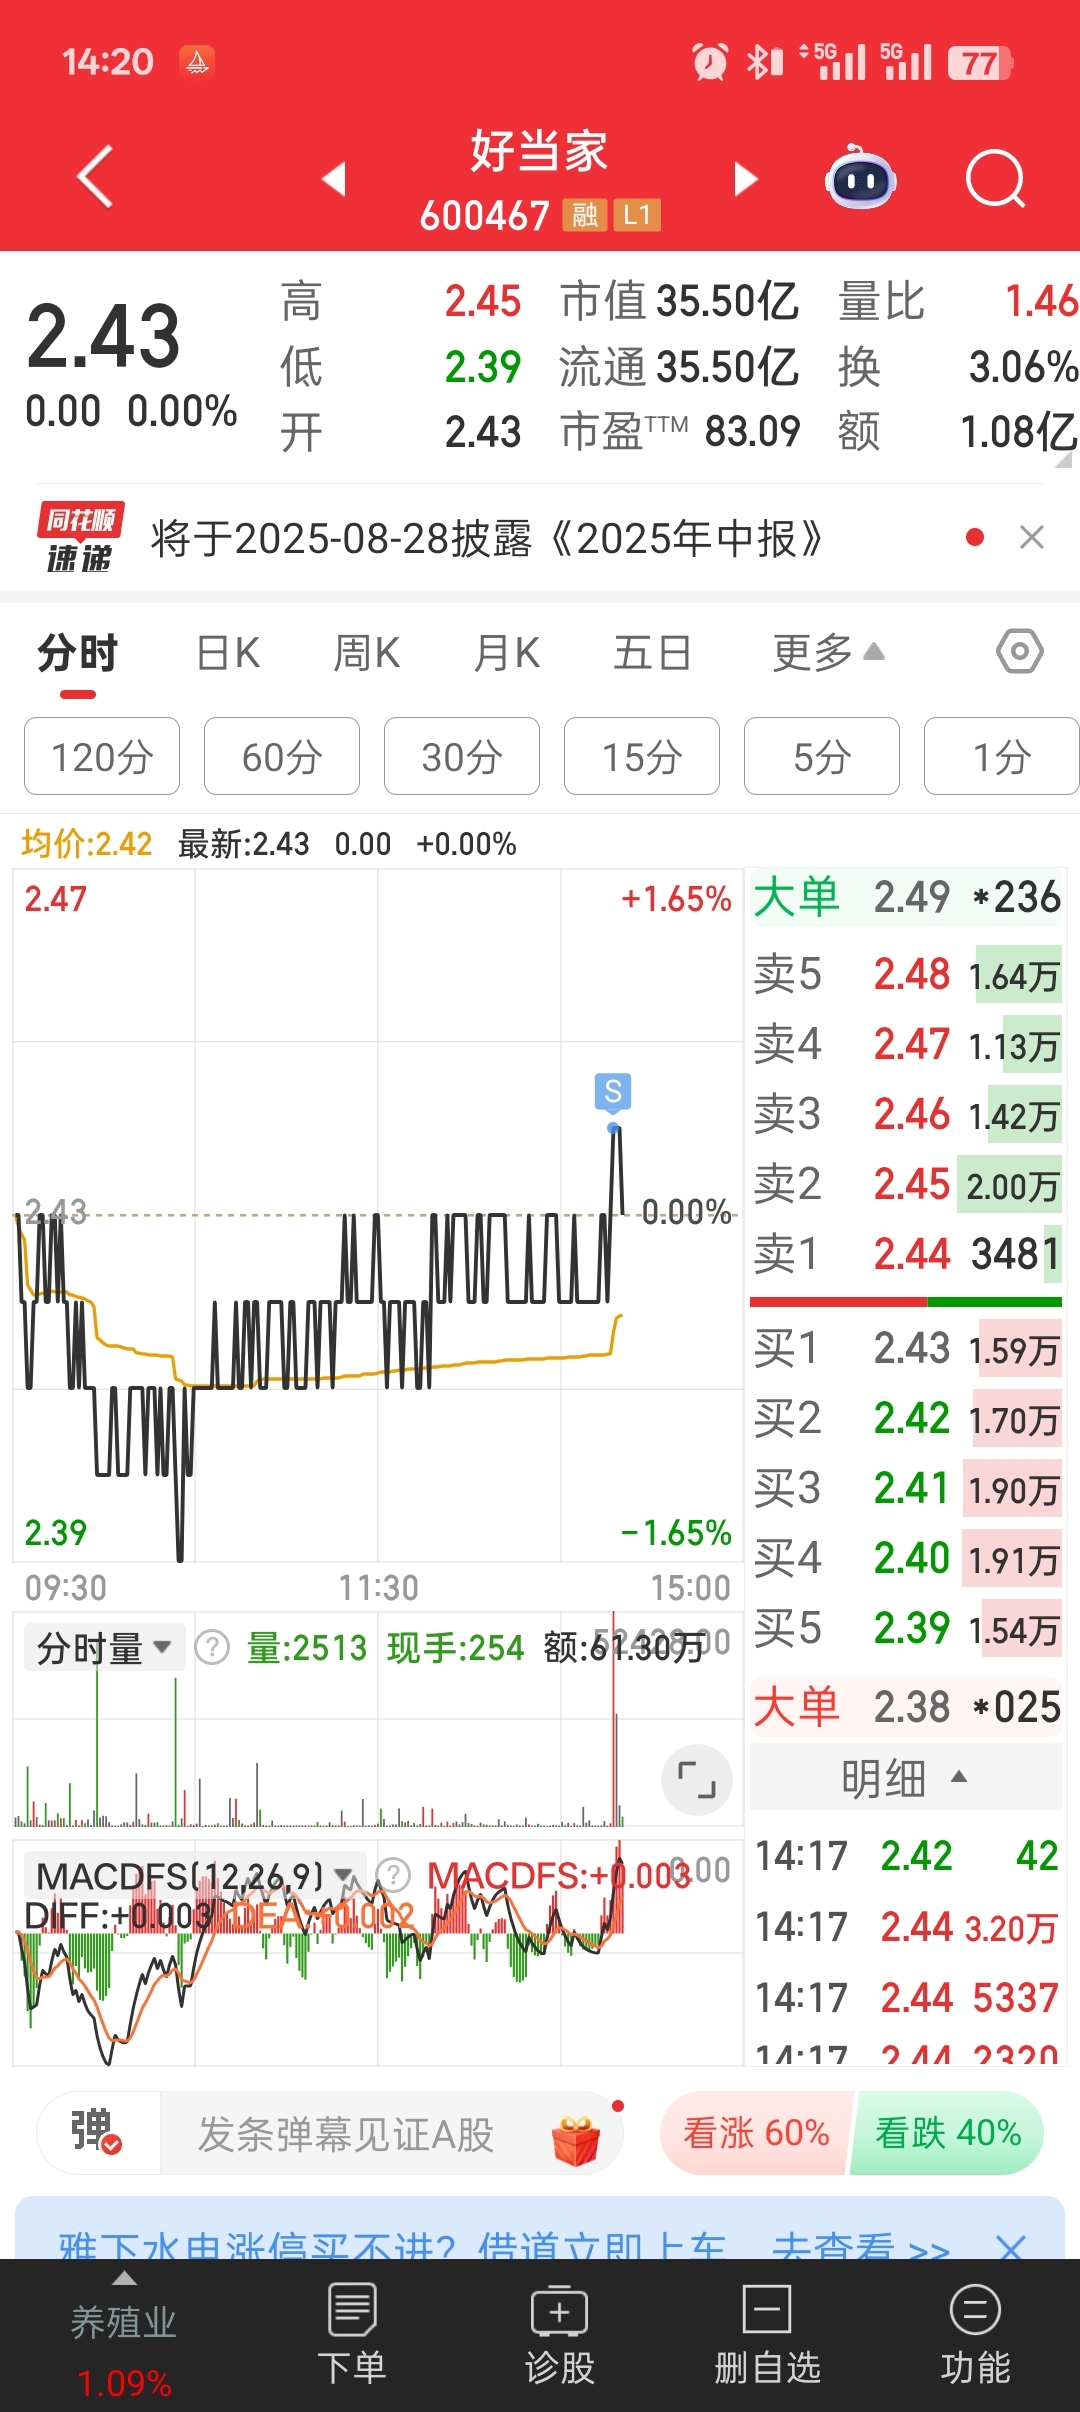The image size is (1080, 2412).
Task: Open the 同花顺速递 news logo
Action: [80, 537]
